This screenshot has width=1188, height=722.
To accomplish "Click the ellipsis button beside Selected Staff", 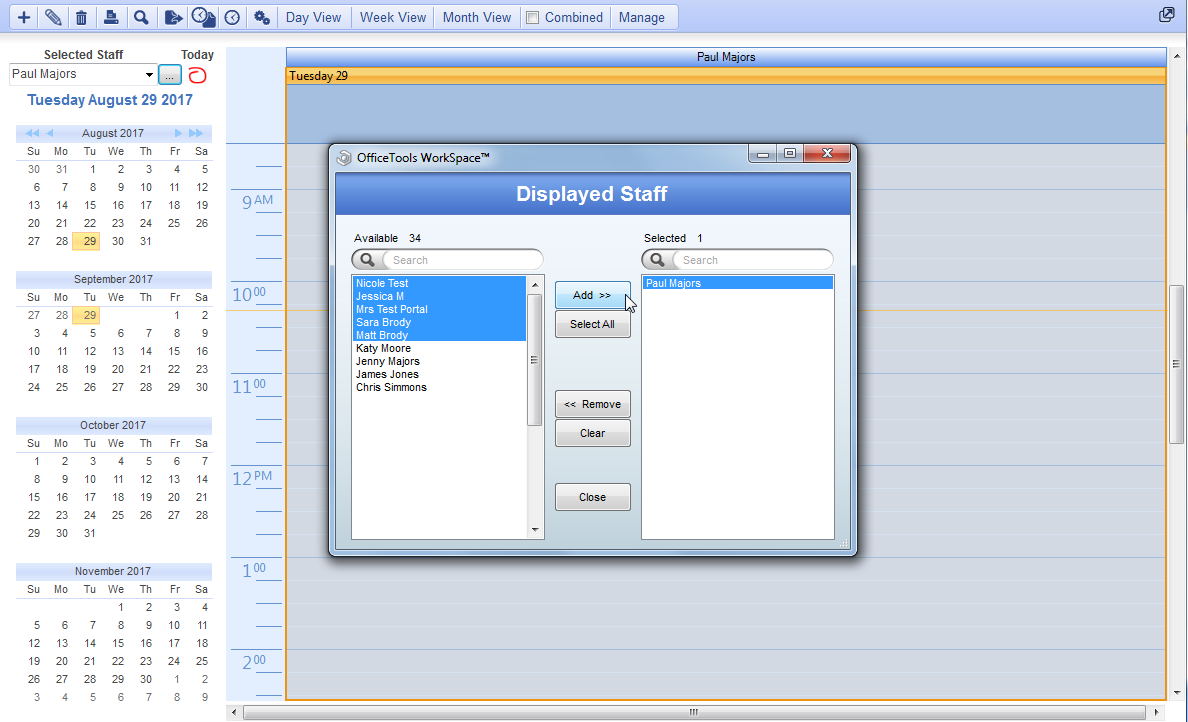I will point(170,75).
